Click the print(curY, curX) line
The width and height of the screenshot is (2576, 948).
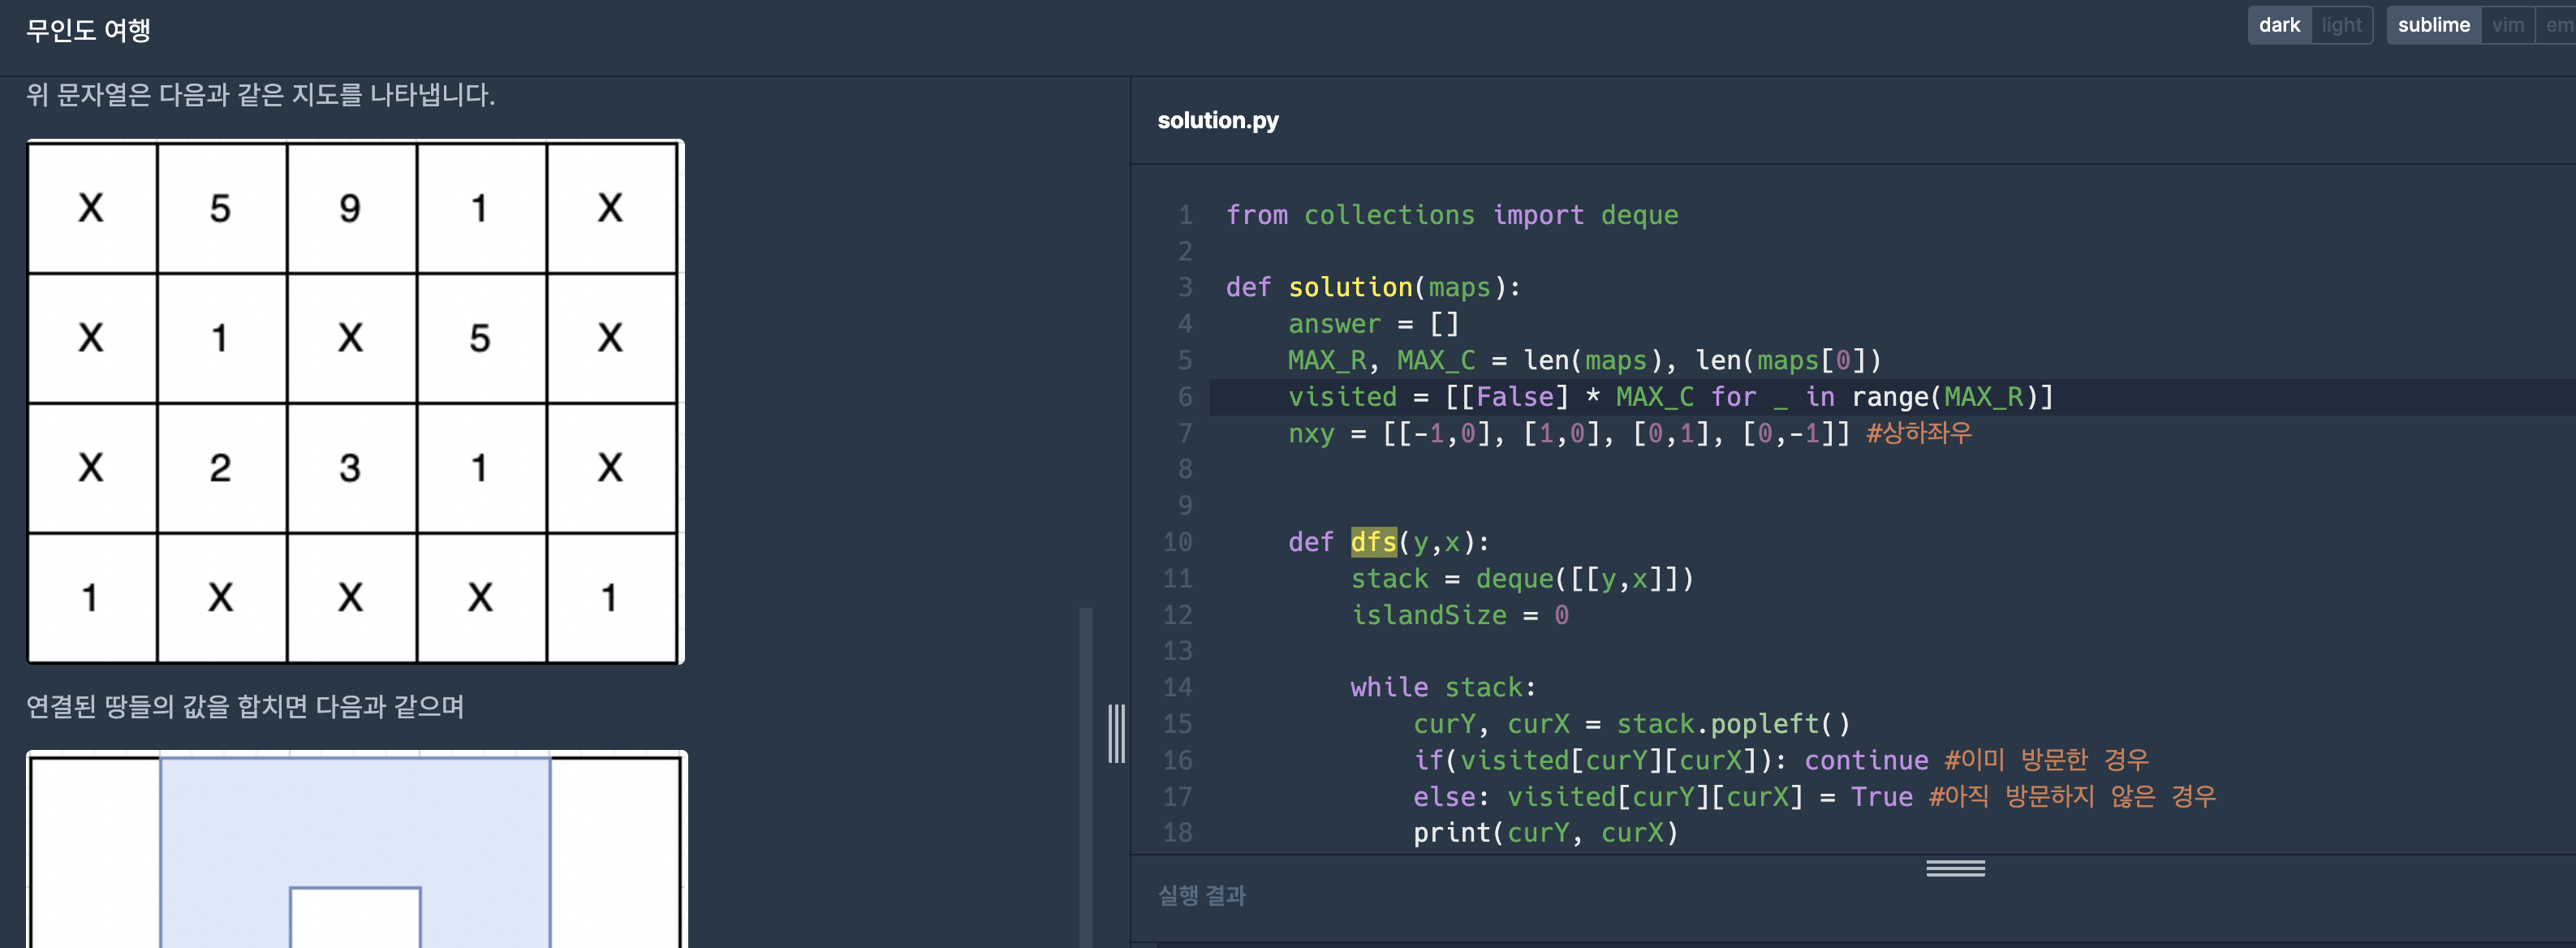1545,832
